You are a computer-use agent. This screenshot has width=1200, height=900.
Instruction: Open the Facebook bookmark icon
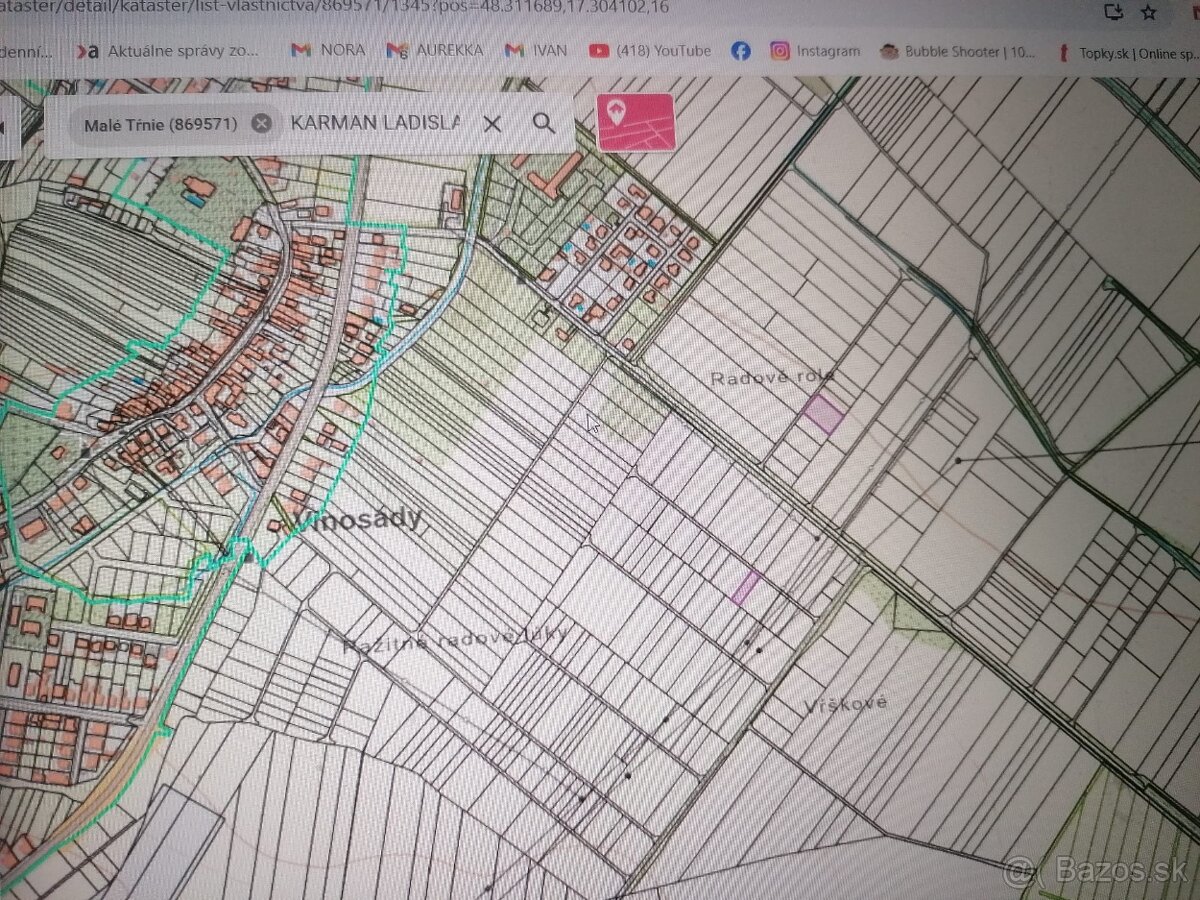point(740,51)
